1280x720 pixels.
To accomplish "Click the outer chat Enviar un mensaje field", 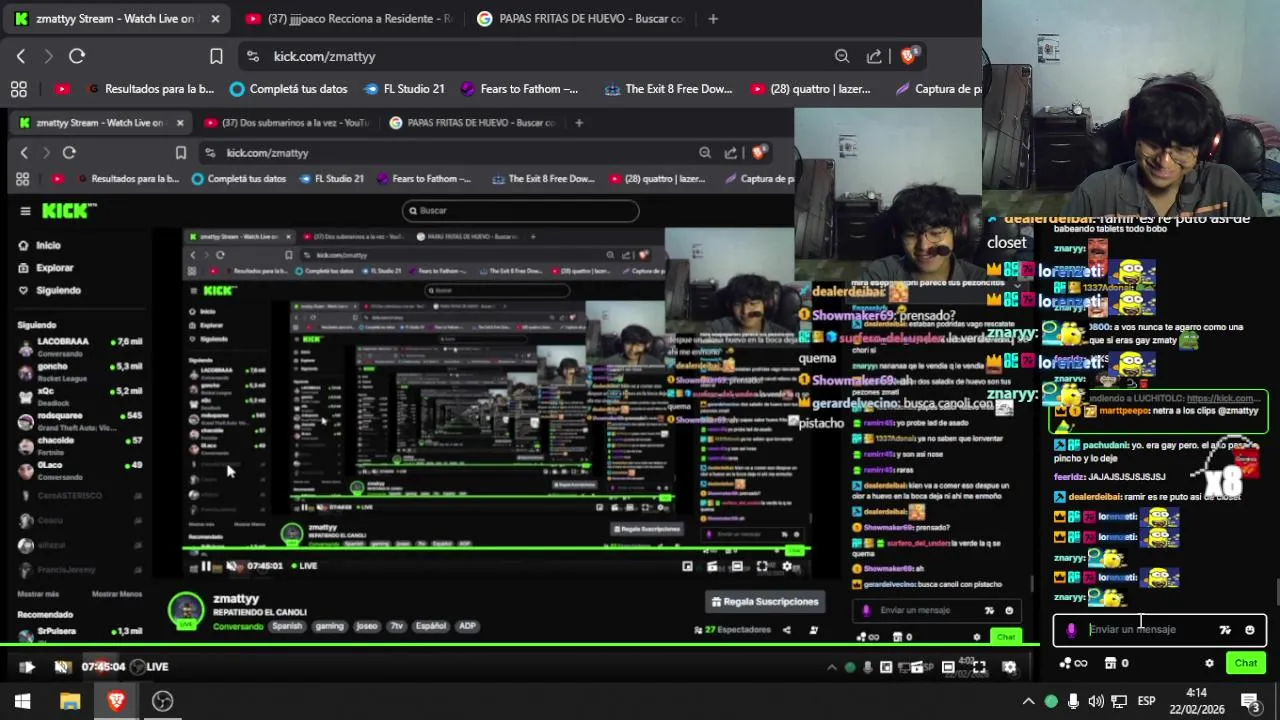I will pyautogui.click(x=1147, y=629).
